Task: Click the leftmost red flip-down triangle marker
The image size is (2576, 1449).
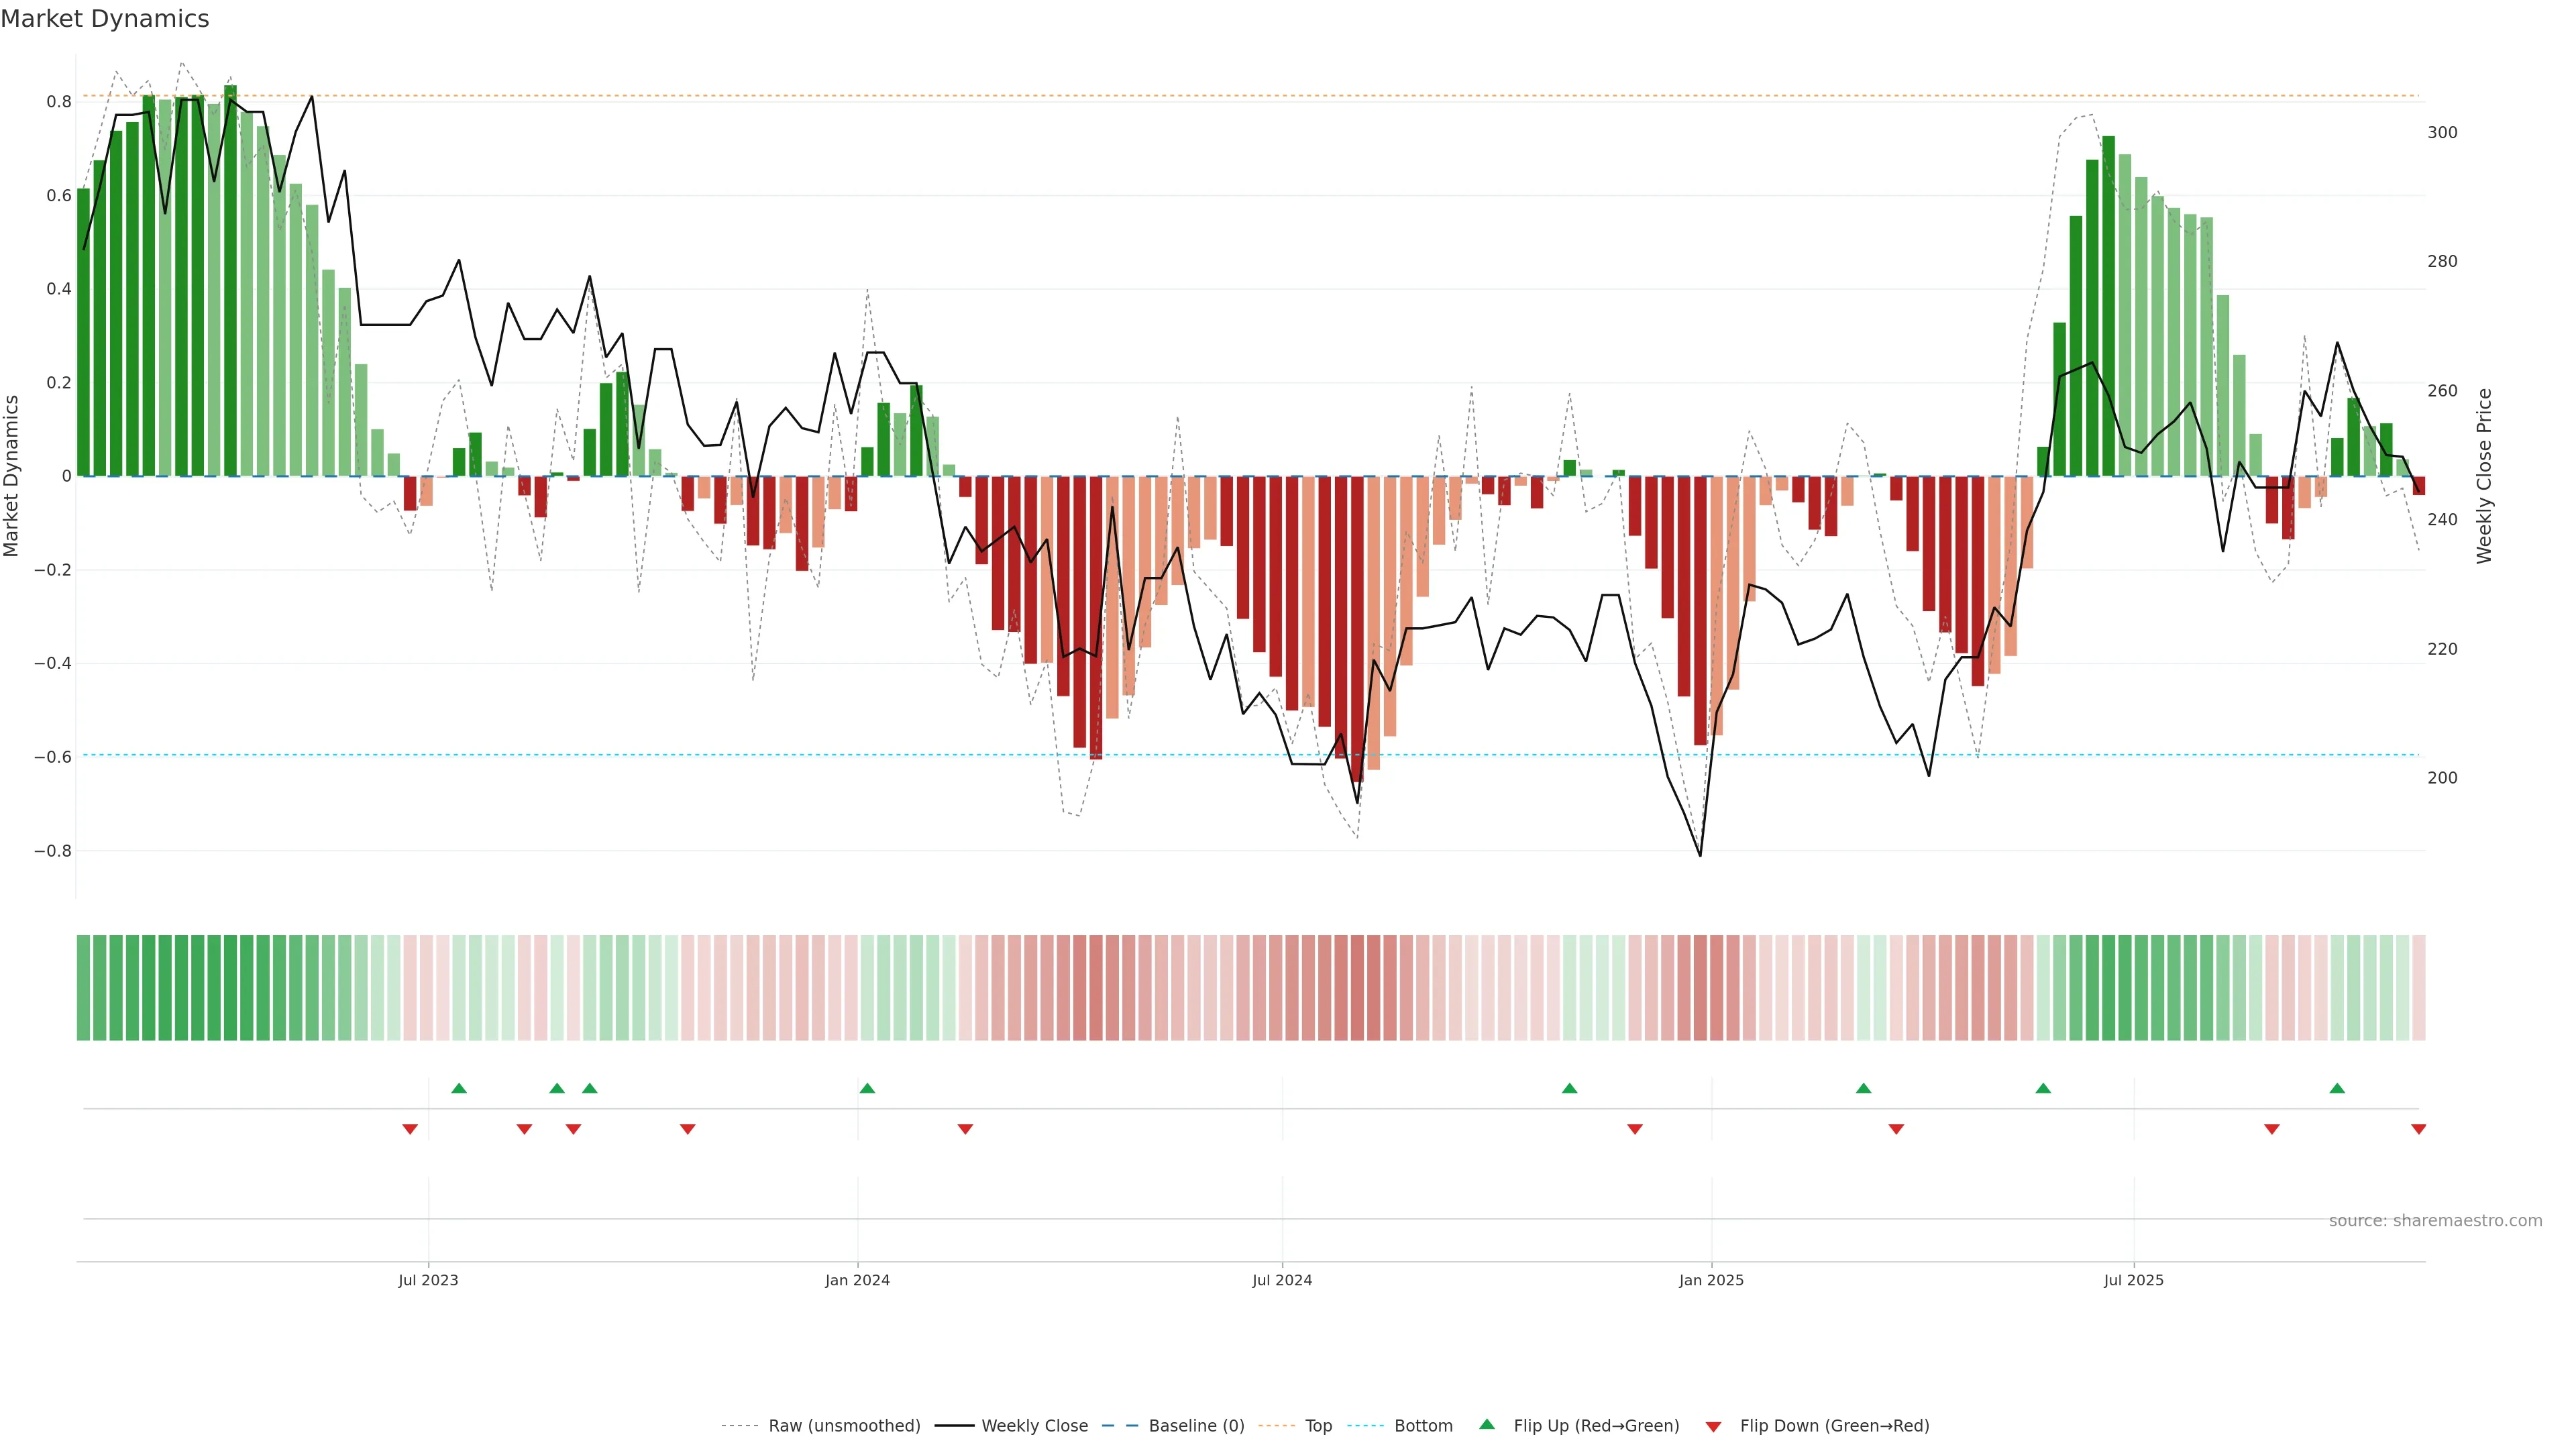Action: 410,1129
